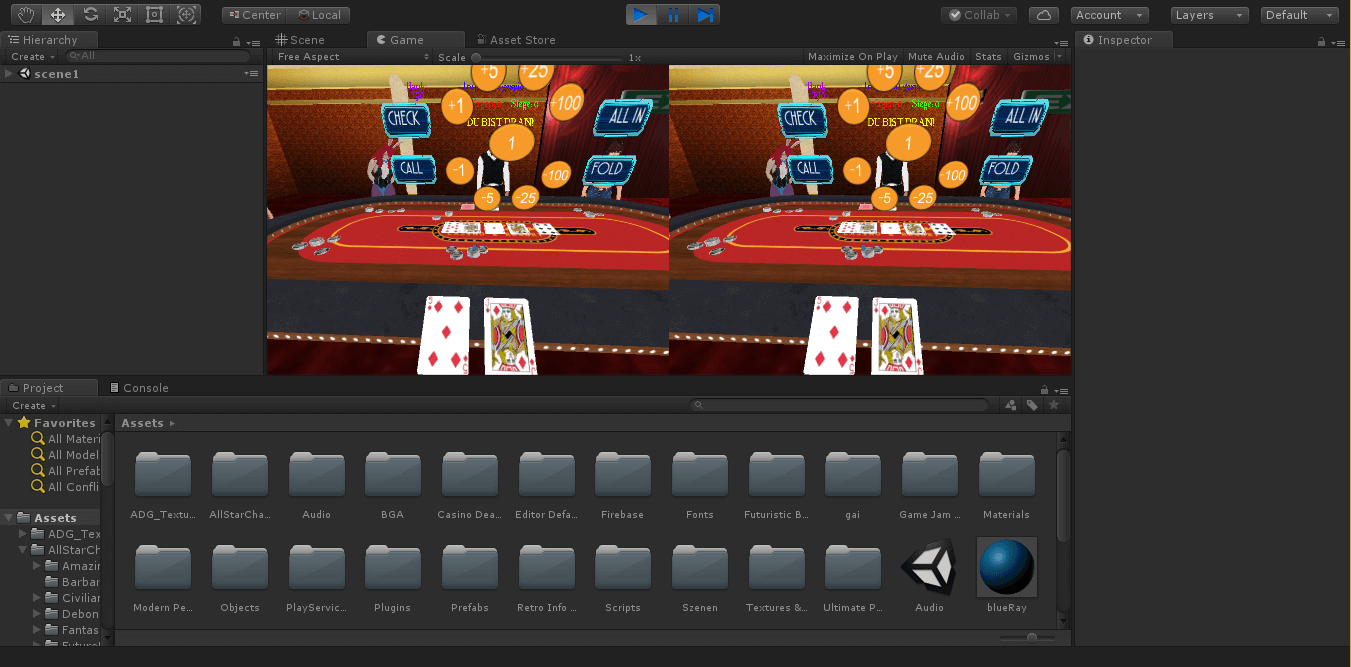
Task: Toggle Maximize On Play
Action: pyautogui.click(x=853, y=57)
